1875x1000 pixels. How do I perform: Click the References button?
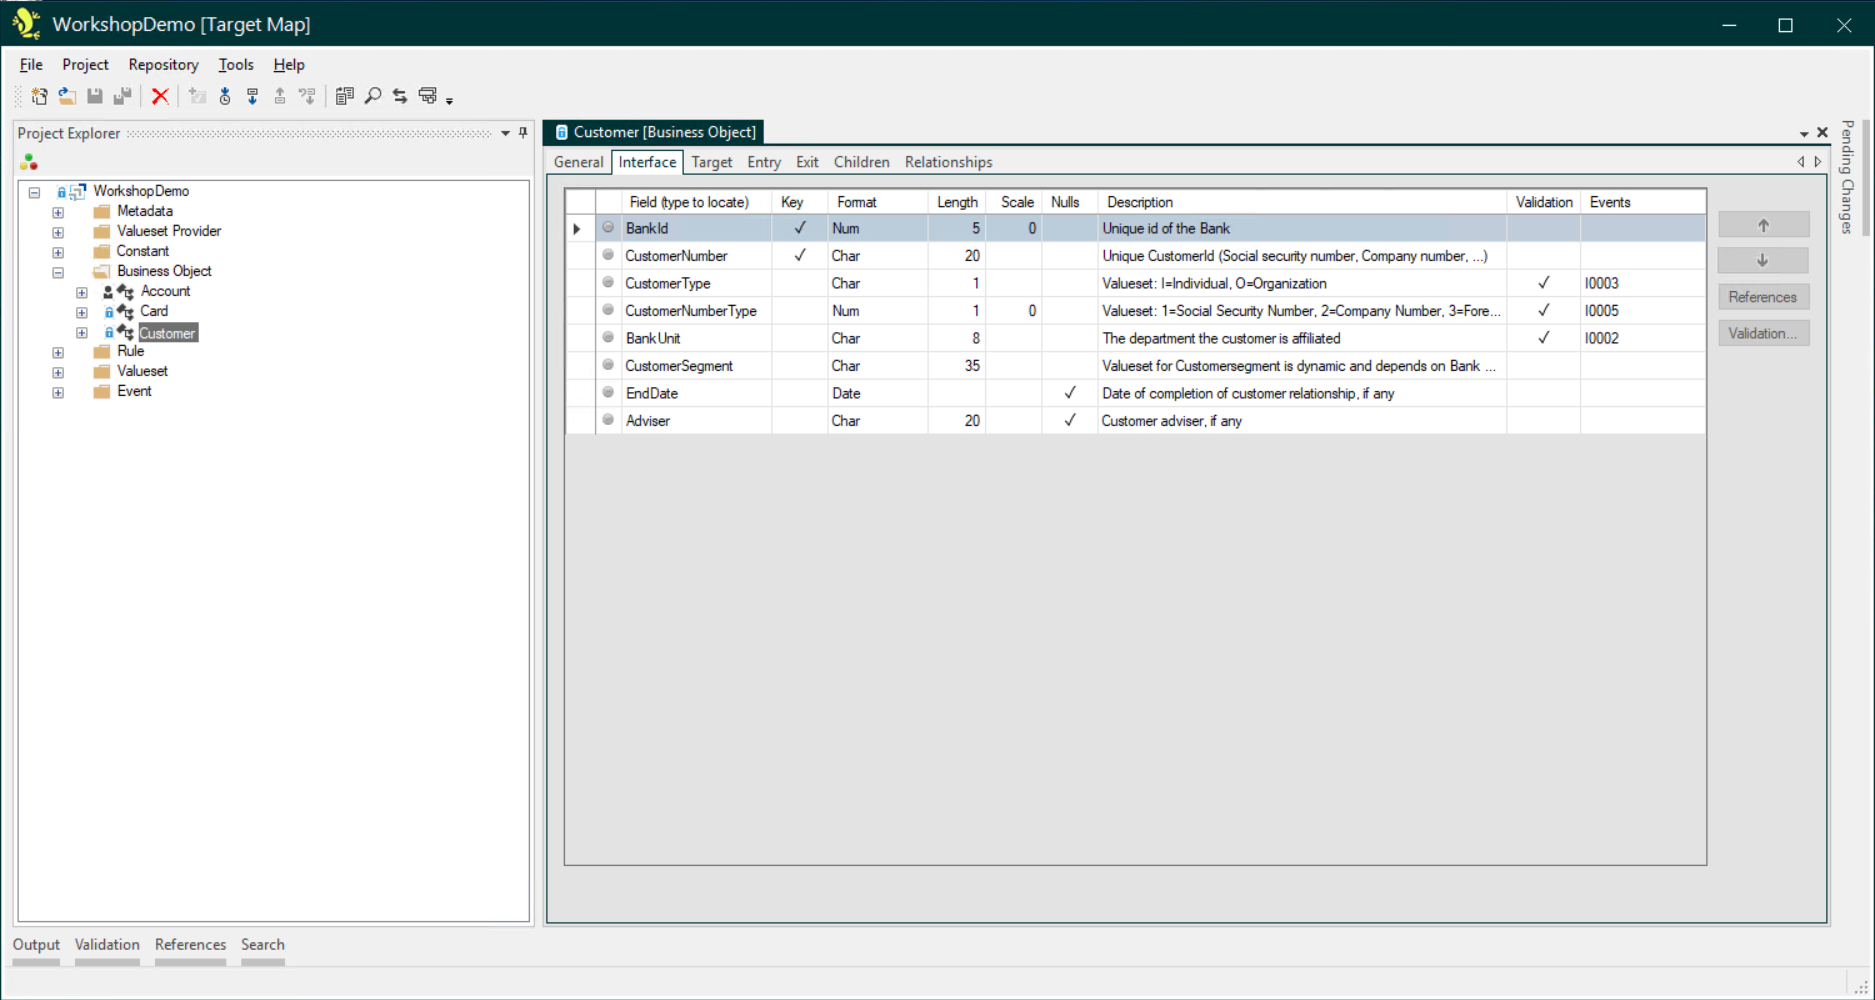pos(1763,296)
